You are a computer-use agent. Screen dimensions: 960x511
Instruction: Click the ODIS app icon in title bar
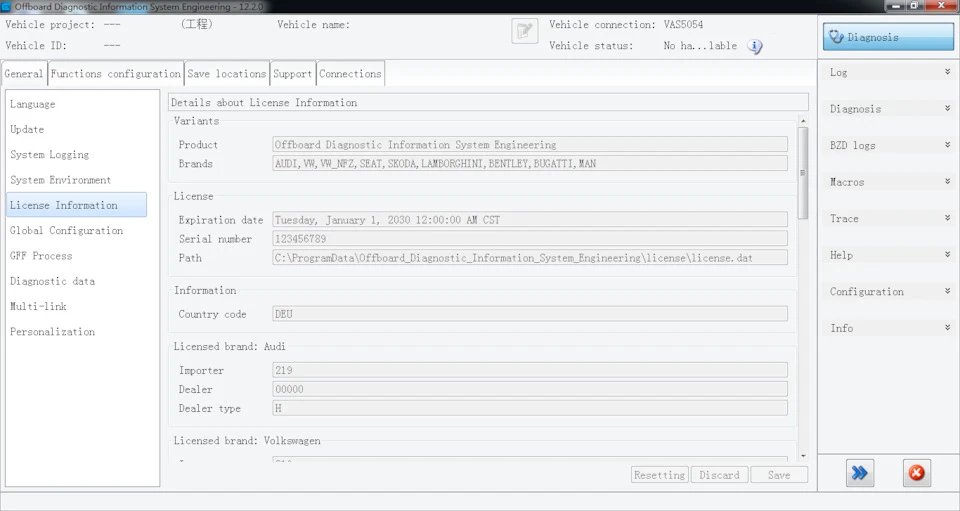coord(6,7)
